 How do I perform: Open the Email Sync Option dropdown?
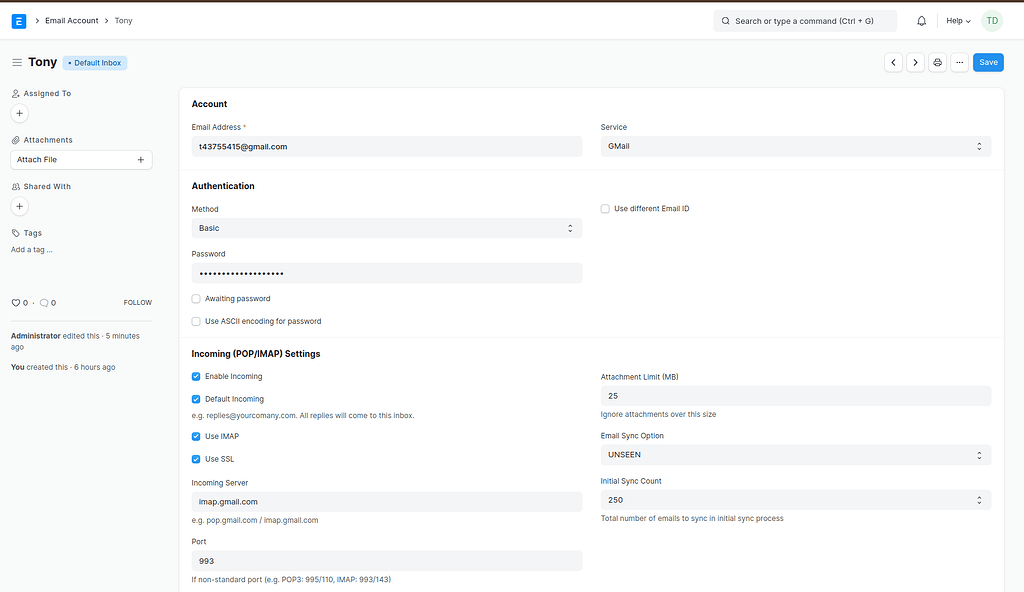pyautogui.click(x=793, y=454)
